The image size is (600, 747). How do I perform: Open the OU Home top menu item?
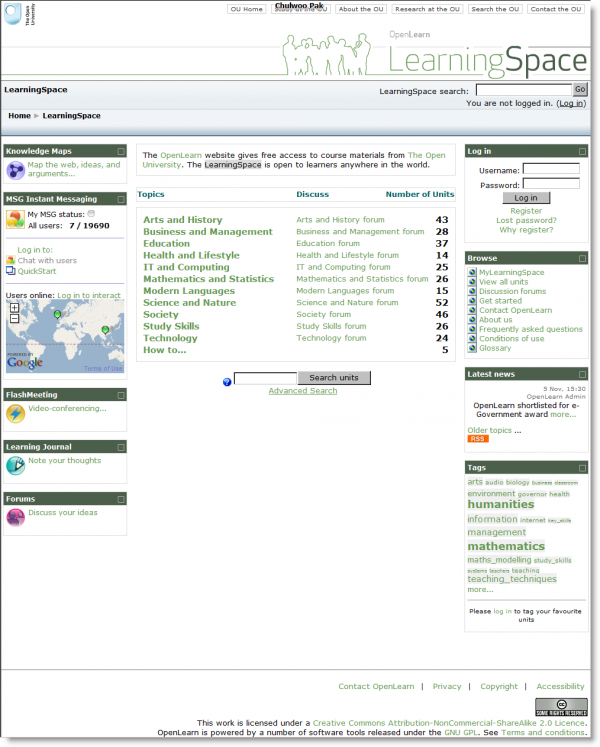246,9
